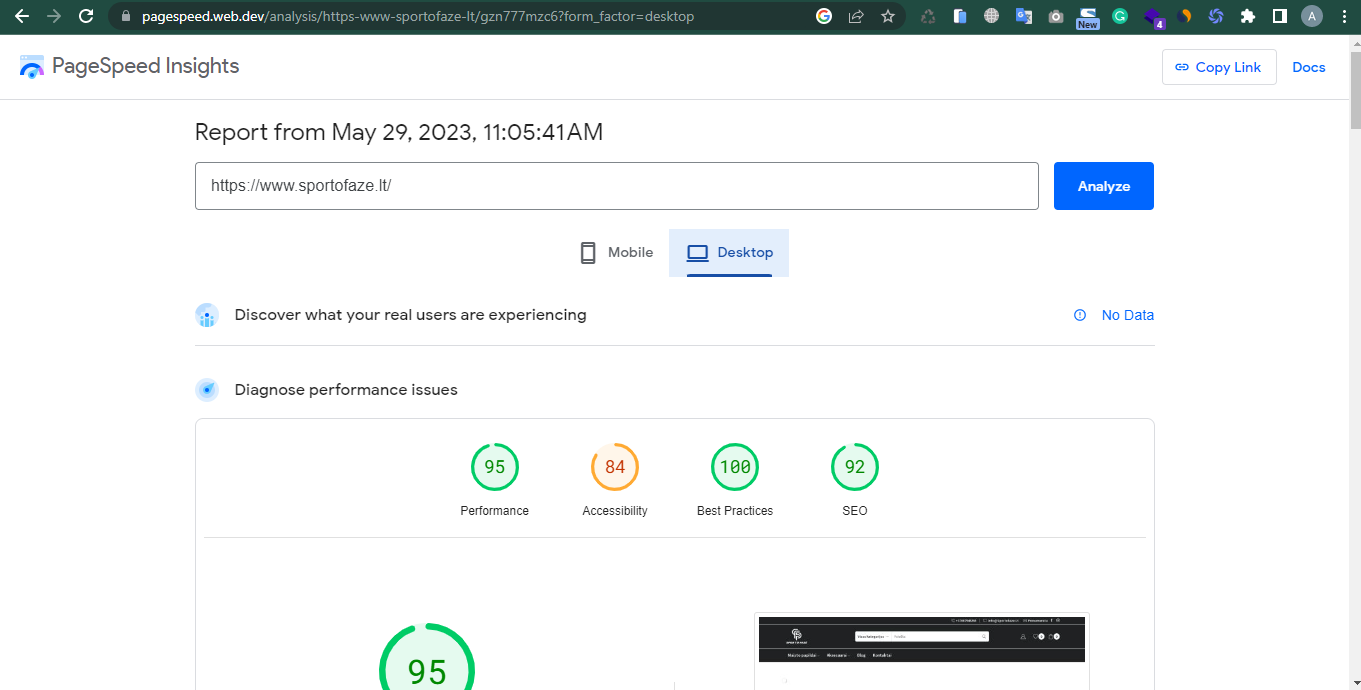Click the PageSpeed Insights logo
1361x690 pixels.
coord(32,67)
